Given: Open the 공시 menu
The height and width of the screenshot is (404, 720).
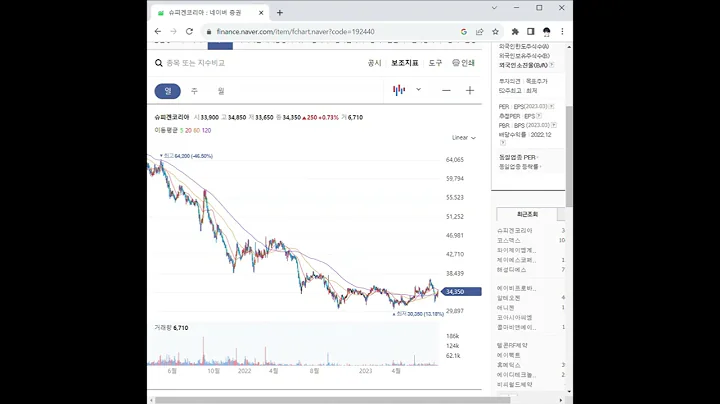Looking at the screenshot, I should 374,63.
